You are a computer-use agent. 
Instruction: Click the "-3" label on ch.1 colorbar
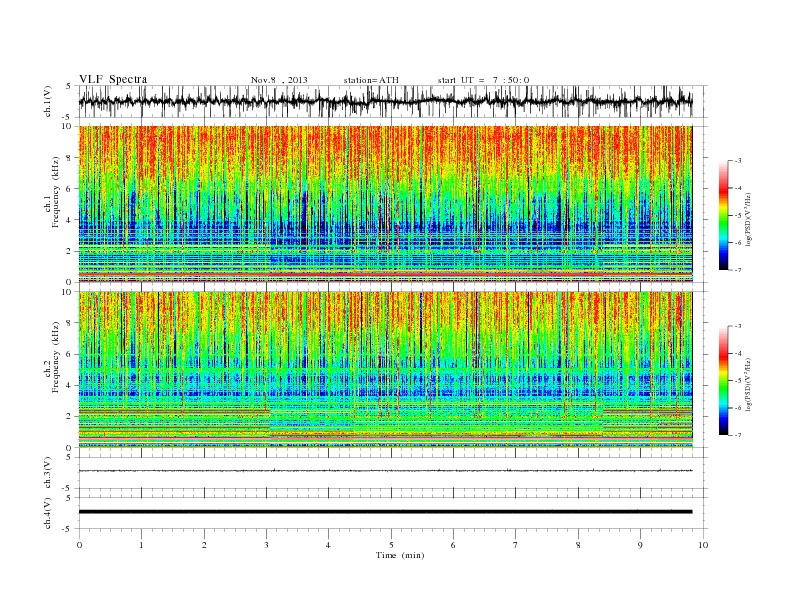pyautogui.click(x=737, y=161)
